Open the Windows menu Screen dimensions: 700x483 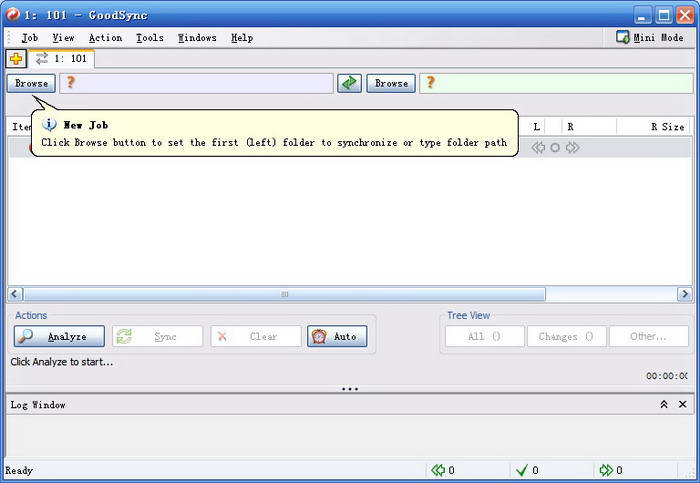pos(197,38)
